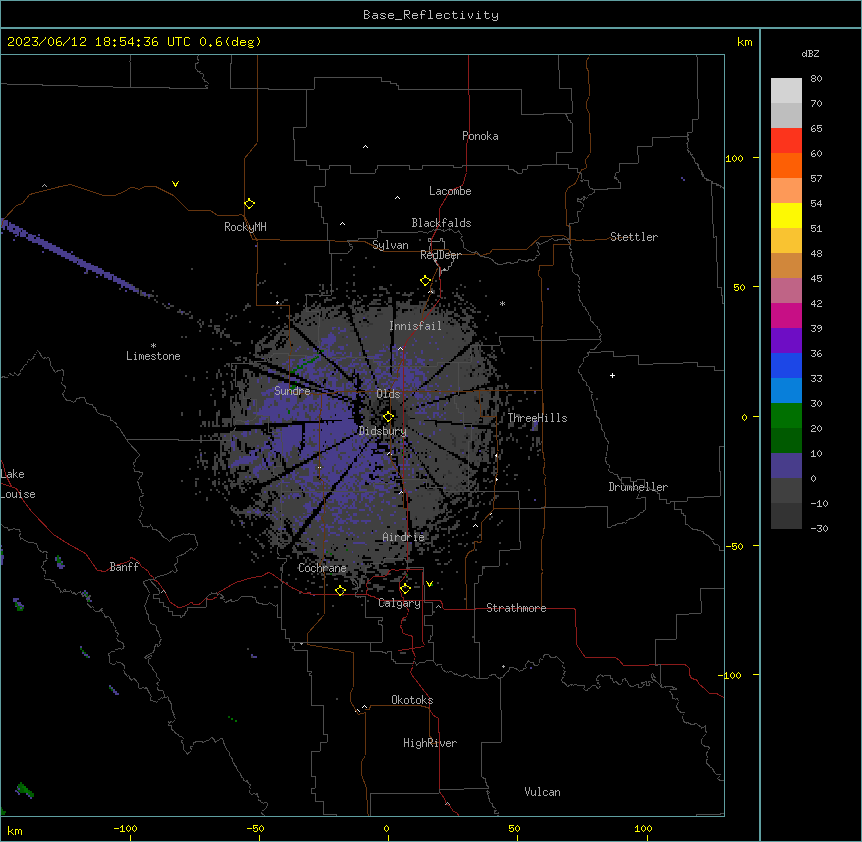Click the Didsbury label
Viewport: 862px width, 842px height.
[383, 431]
